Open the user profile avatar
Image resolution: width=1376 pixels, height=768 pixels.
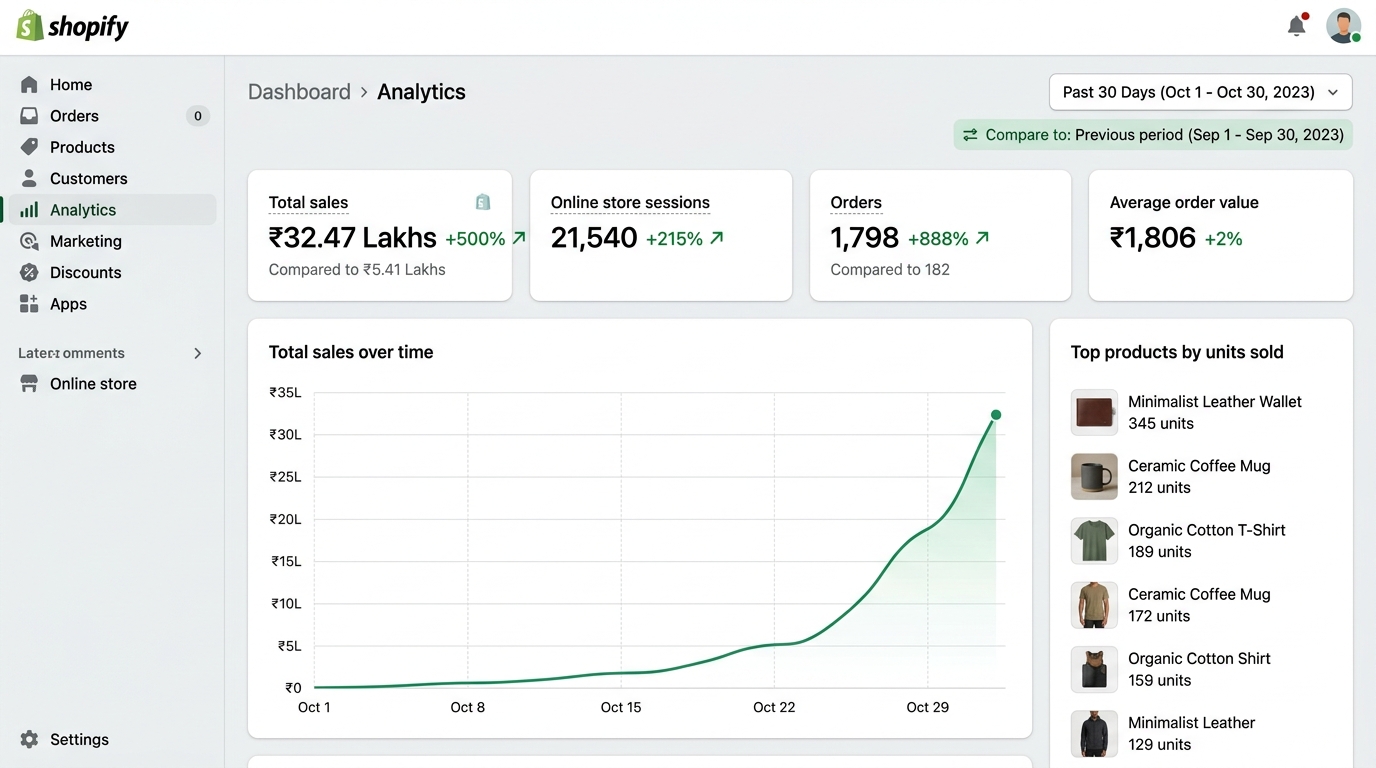1343,26
